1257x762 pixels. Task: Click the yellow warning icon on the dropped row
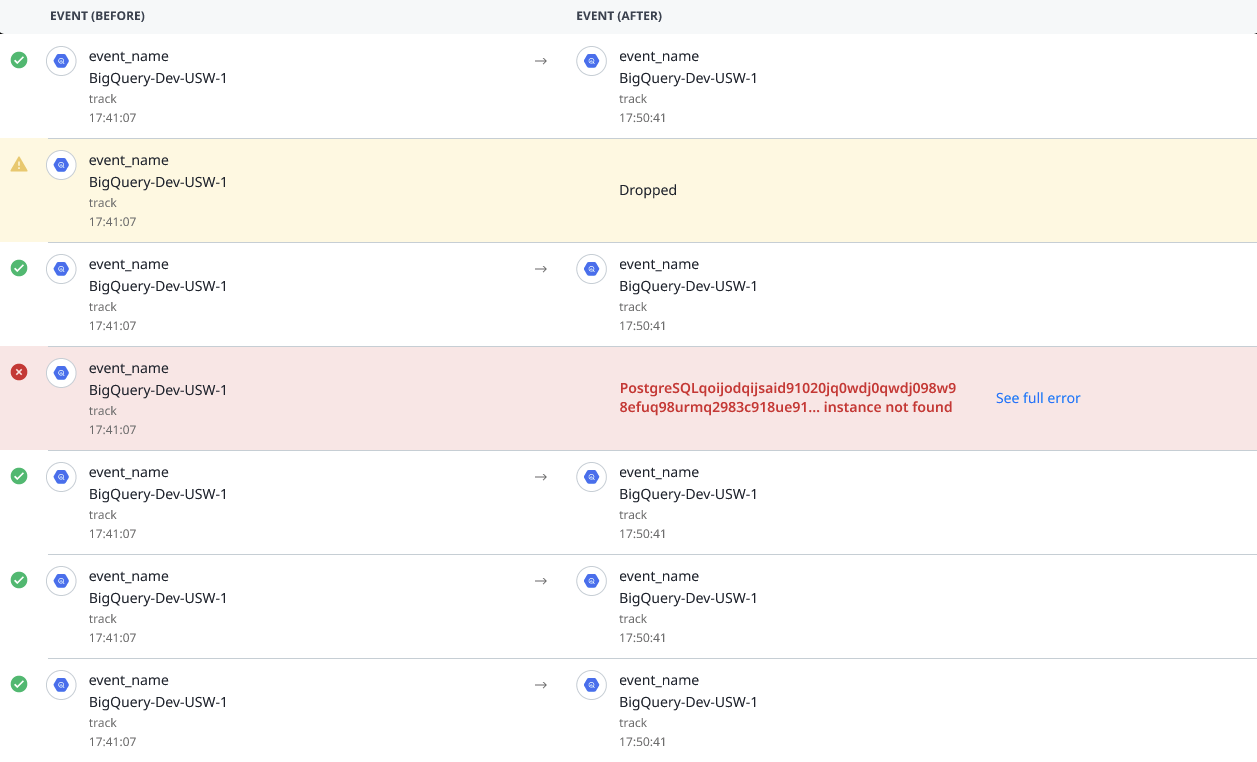point(19,164)
